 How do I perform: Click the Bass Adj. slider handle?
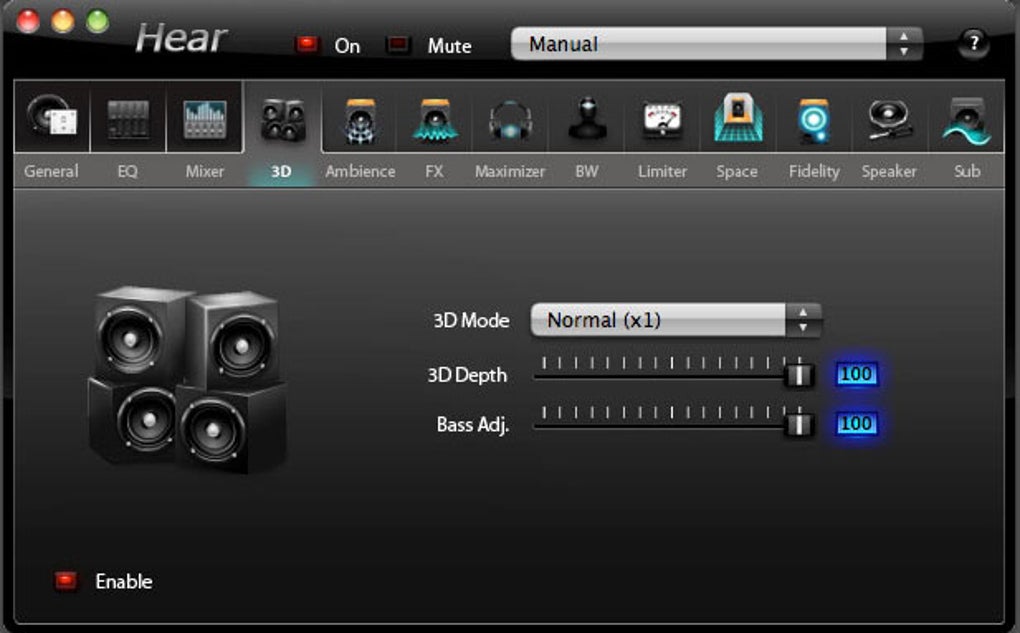[799, 424]
